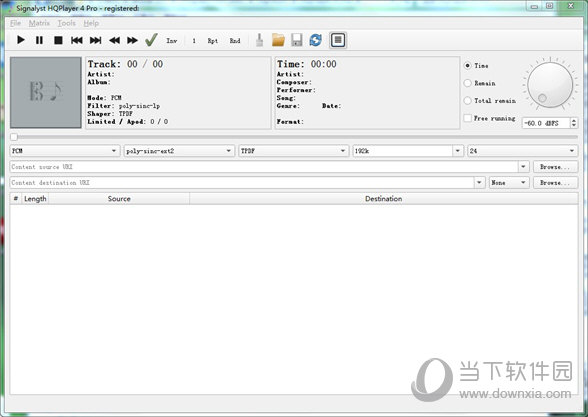Browse for content destination
The width and height of the screenshot is (588, 417).
pyautogui.click(x=555, y=183)
